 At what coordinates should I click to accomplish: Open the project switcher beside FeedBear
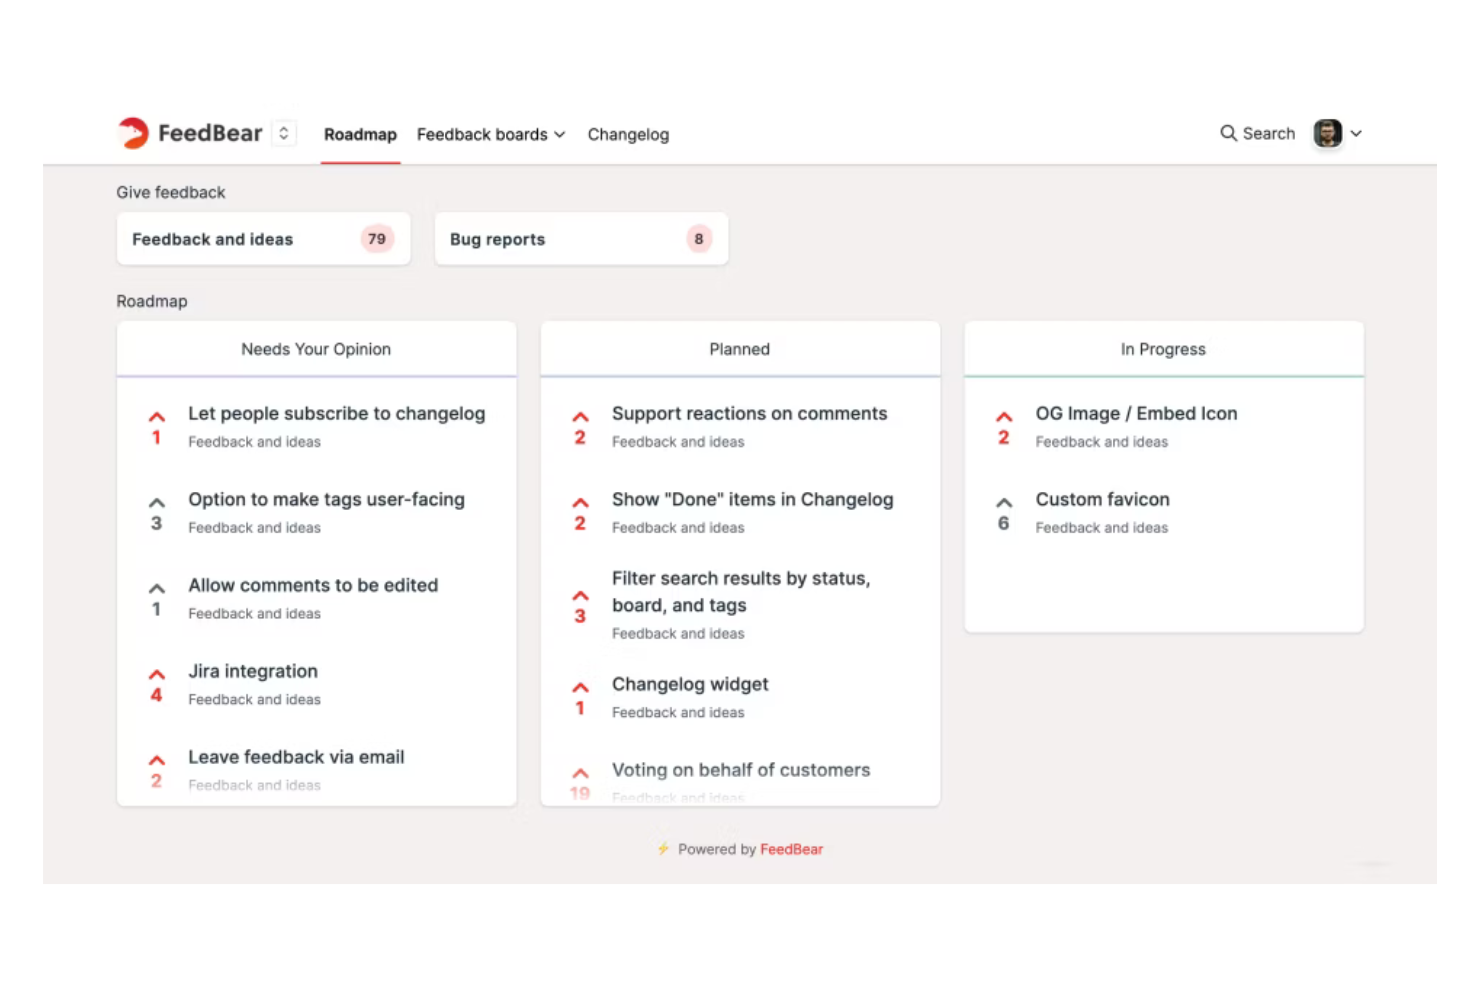(284, 133)
